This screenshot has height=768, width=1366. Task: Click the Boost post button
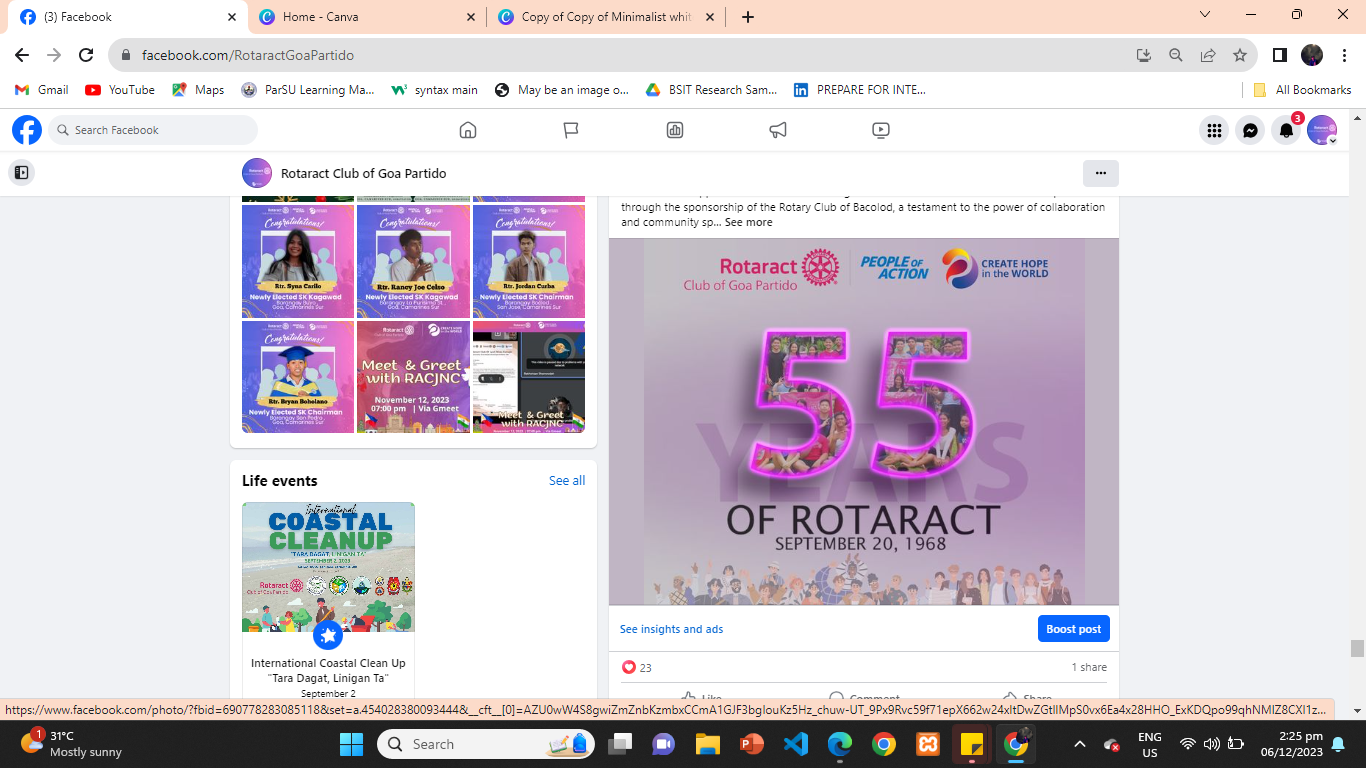1074,629
